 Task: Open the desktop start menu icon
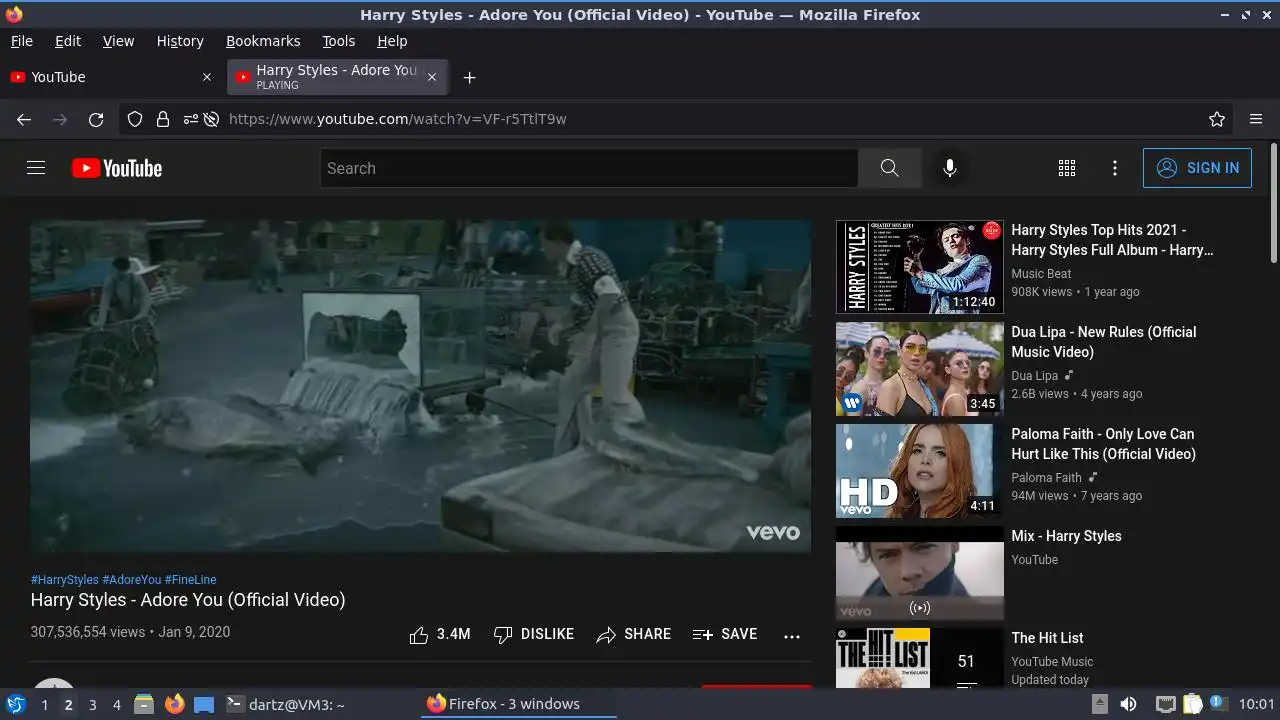(x=16, y=704)
